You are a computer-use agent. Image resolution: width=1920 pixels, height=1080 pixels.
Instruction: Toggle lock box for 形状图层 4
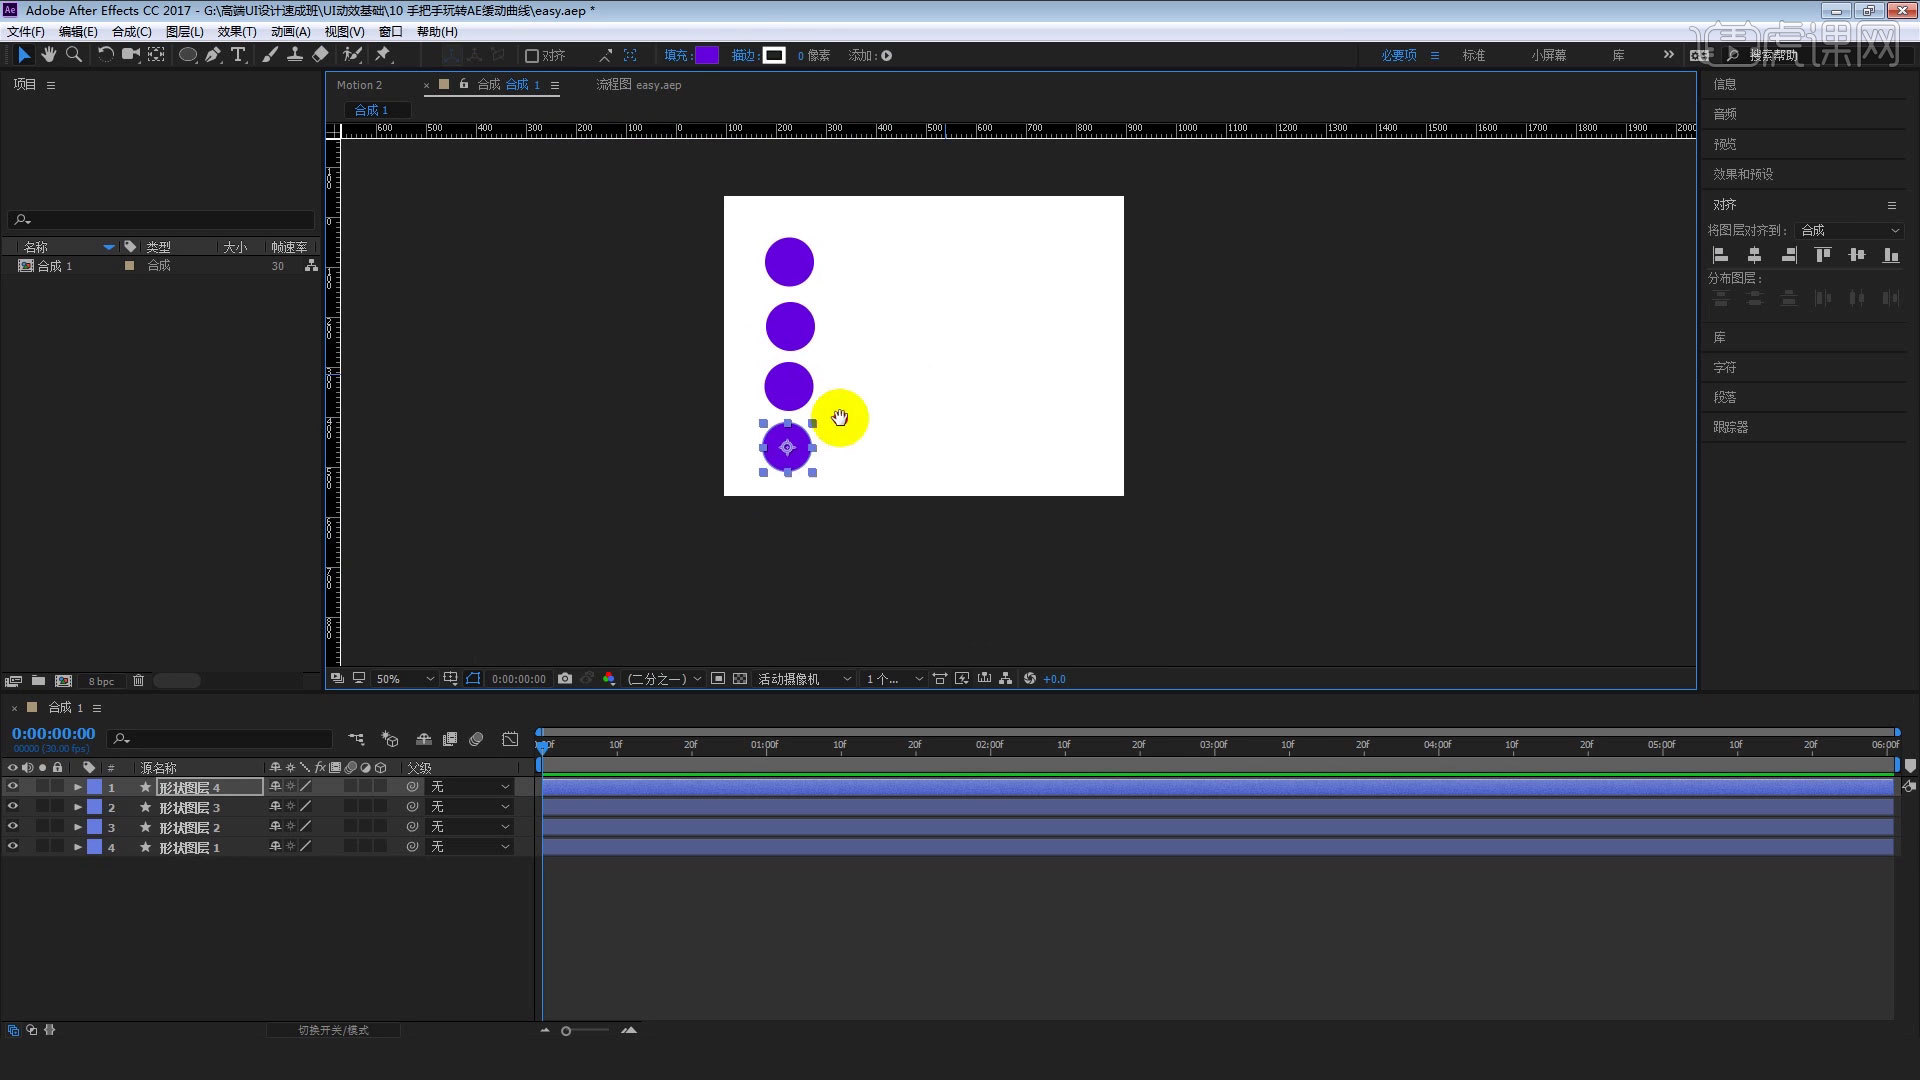click(58, 787)
